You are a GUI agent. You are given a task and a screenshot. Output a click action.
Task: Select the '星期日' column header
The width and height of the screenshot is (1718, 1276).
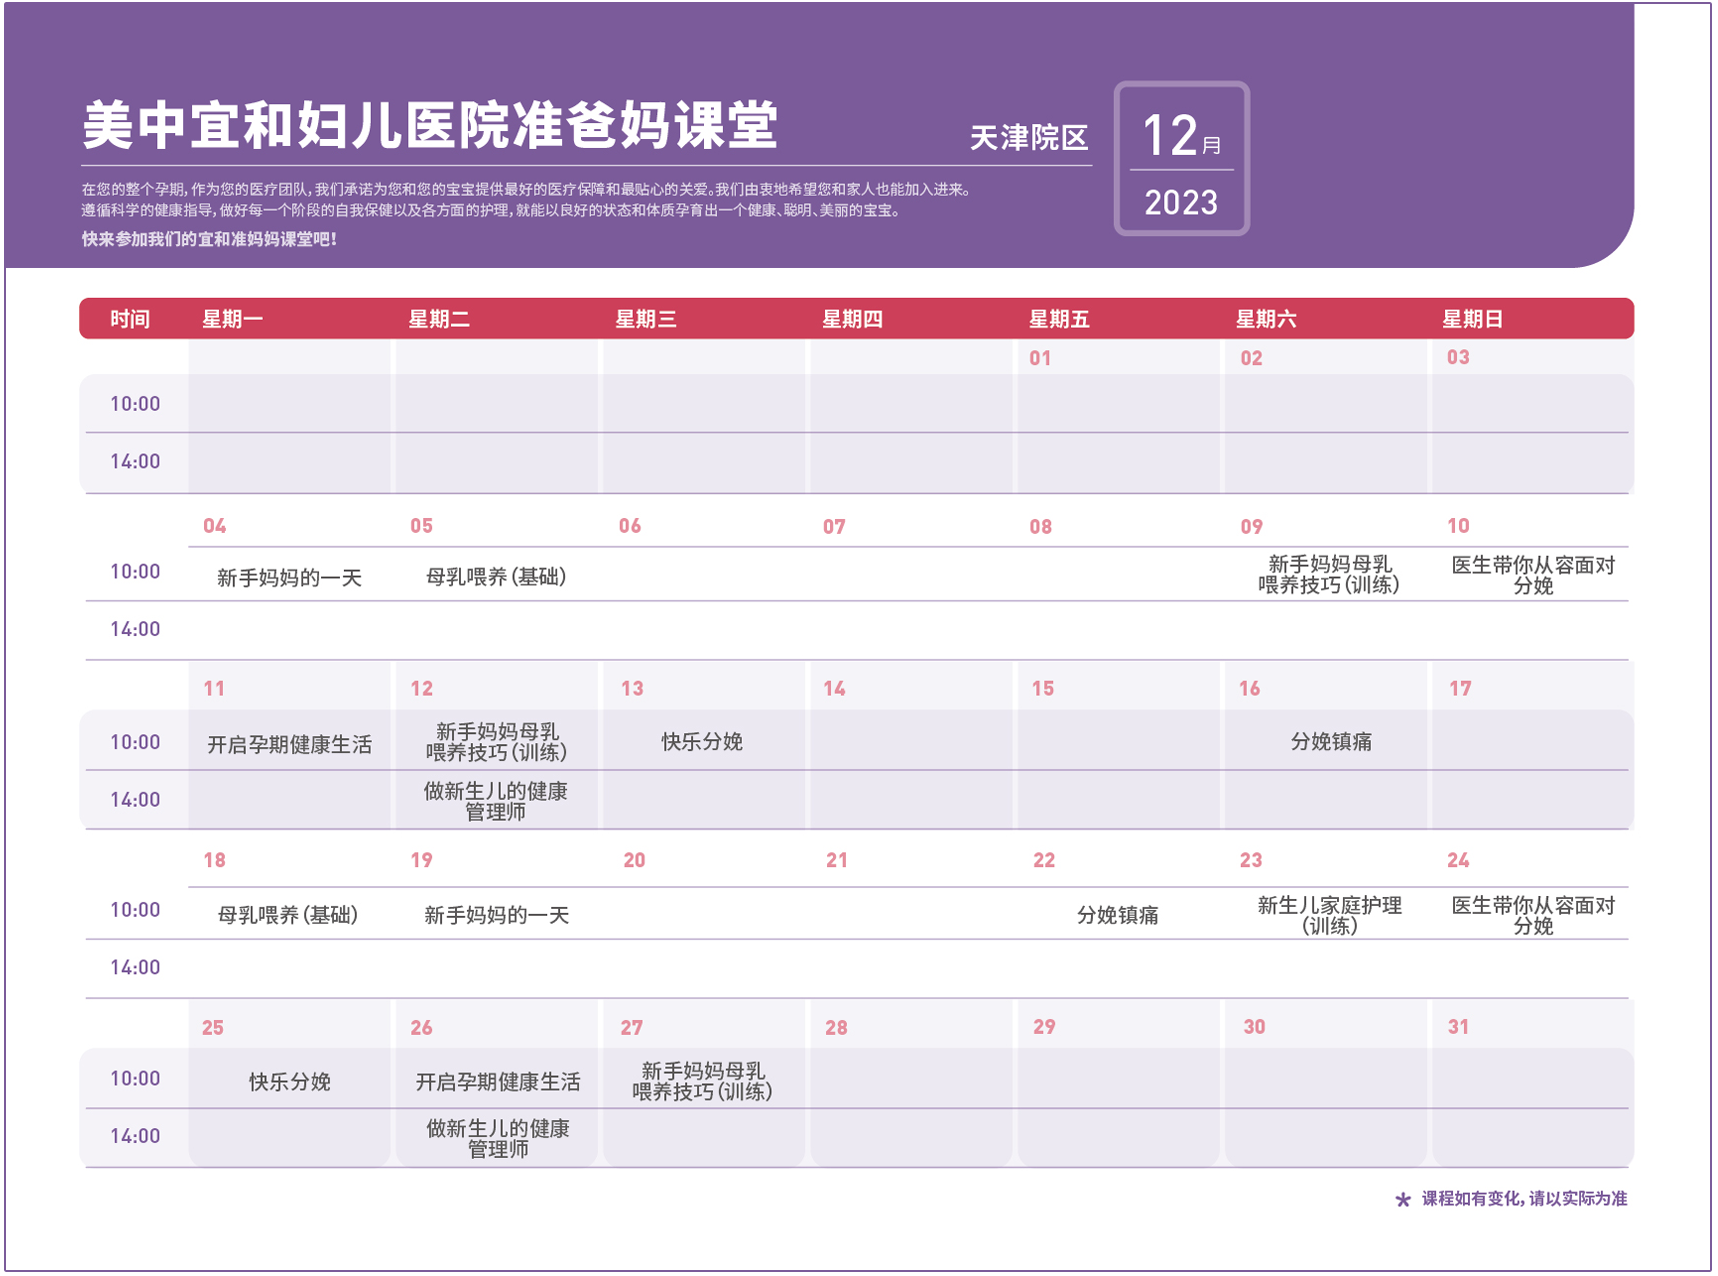(1473, 319)
